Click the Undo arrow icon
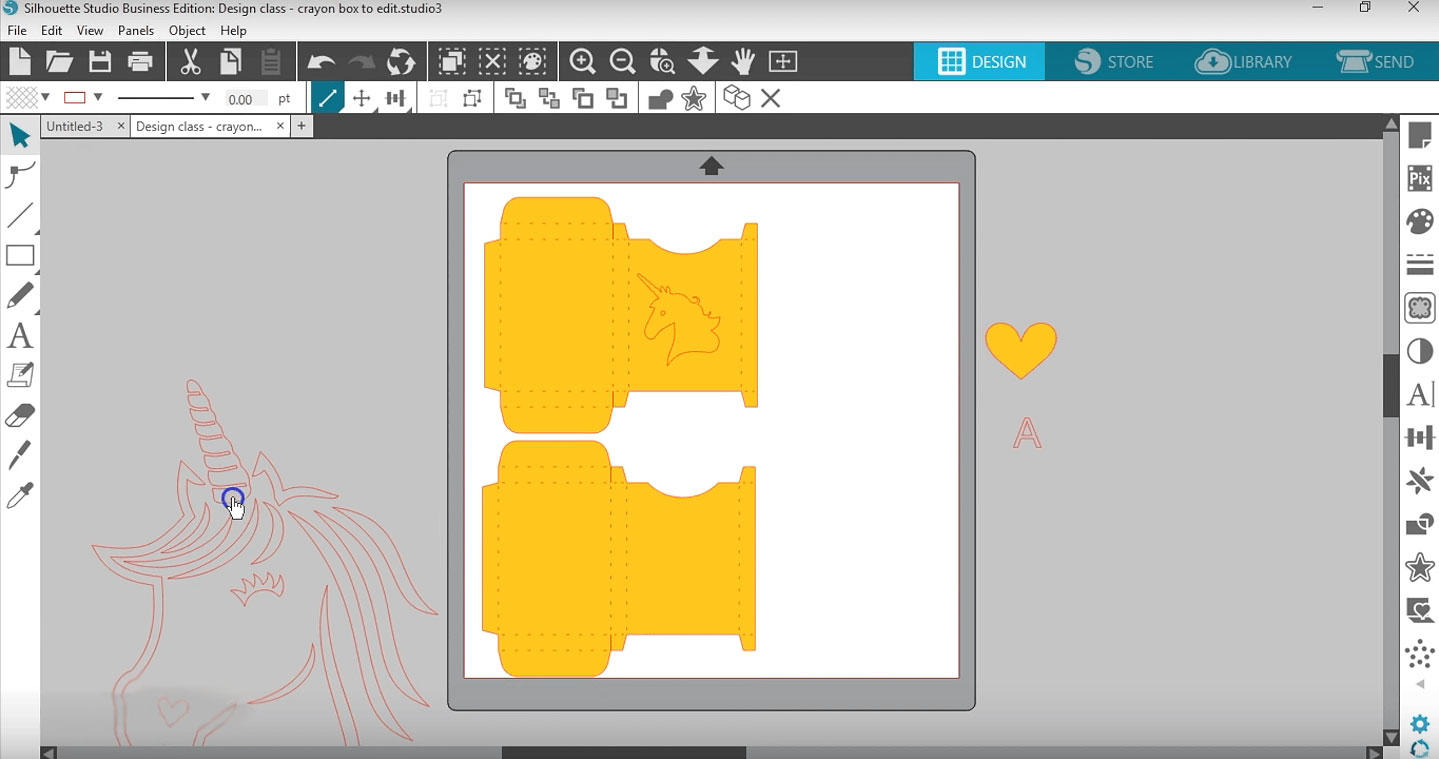Viewport: 1439px width, 759px height. pyautogui.click(x=321, y=62)
